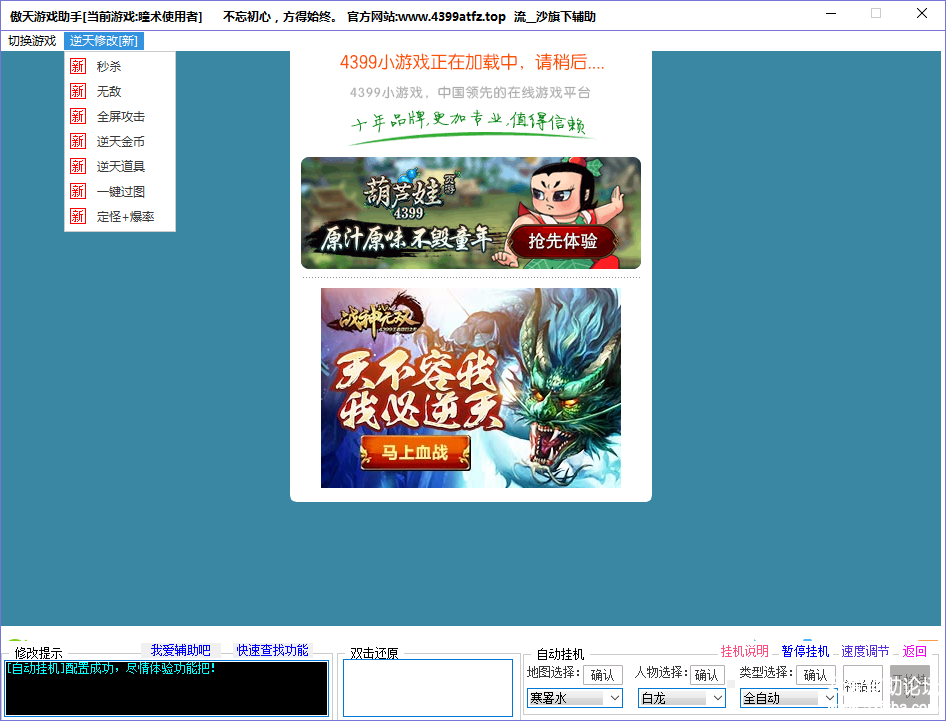
Task: Open the 葫芦娃 4399 game banner
Action: (471, 213)
